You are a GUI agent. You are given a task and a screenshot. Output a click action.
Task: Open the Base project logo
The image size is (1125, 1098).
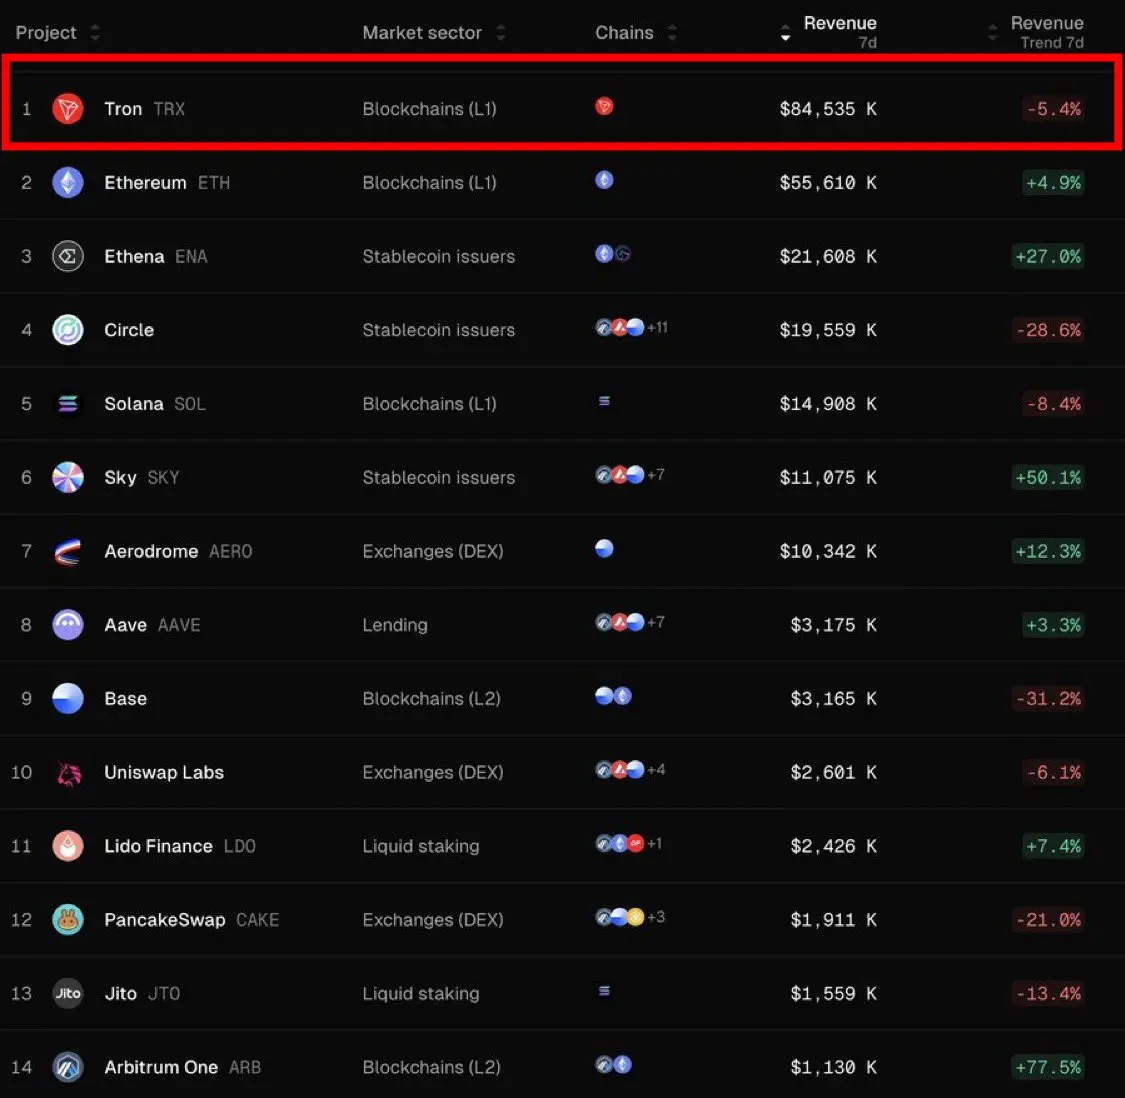tap(68, 698)
